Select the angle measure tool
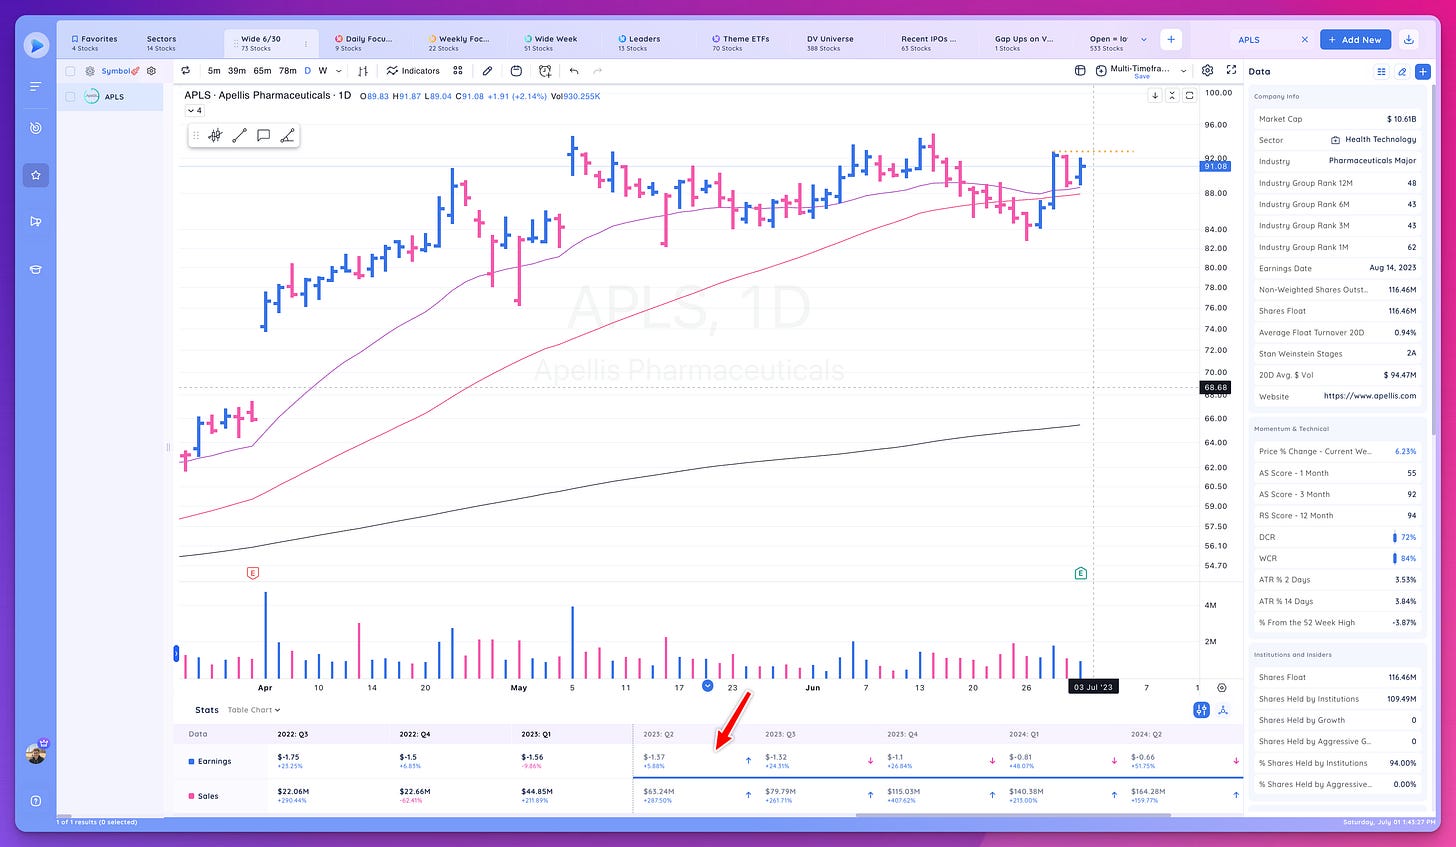 click(287, 136)
